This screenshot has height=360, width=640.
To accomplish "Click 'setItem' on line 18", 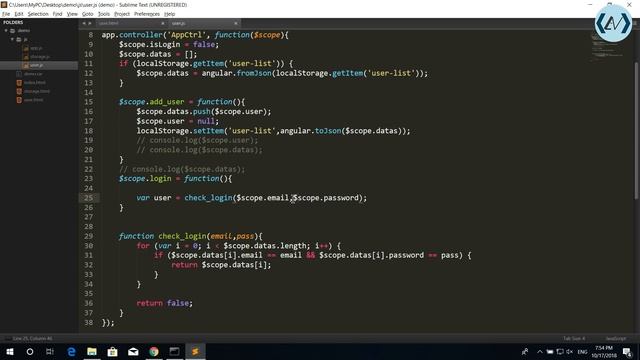I will pos(209,131).
